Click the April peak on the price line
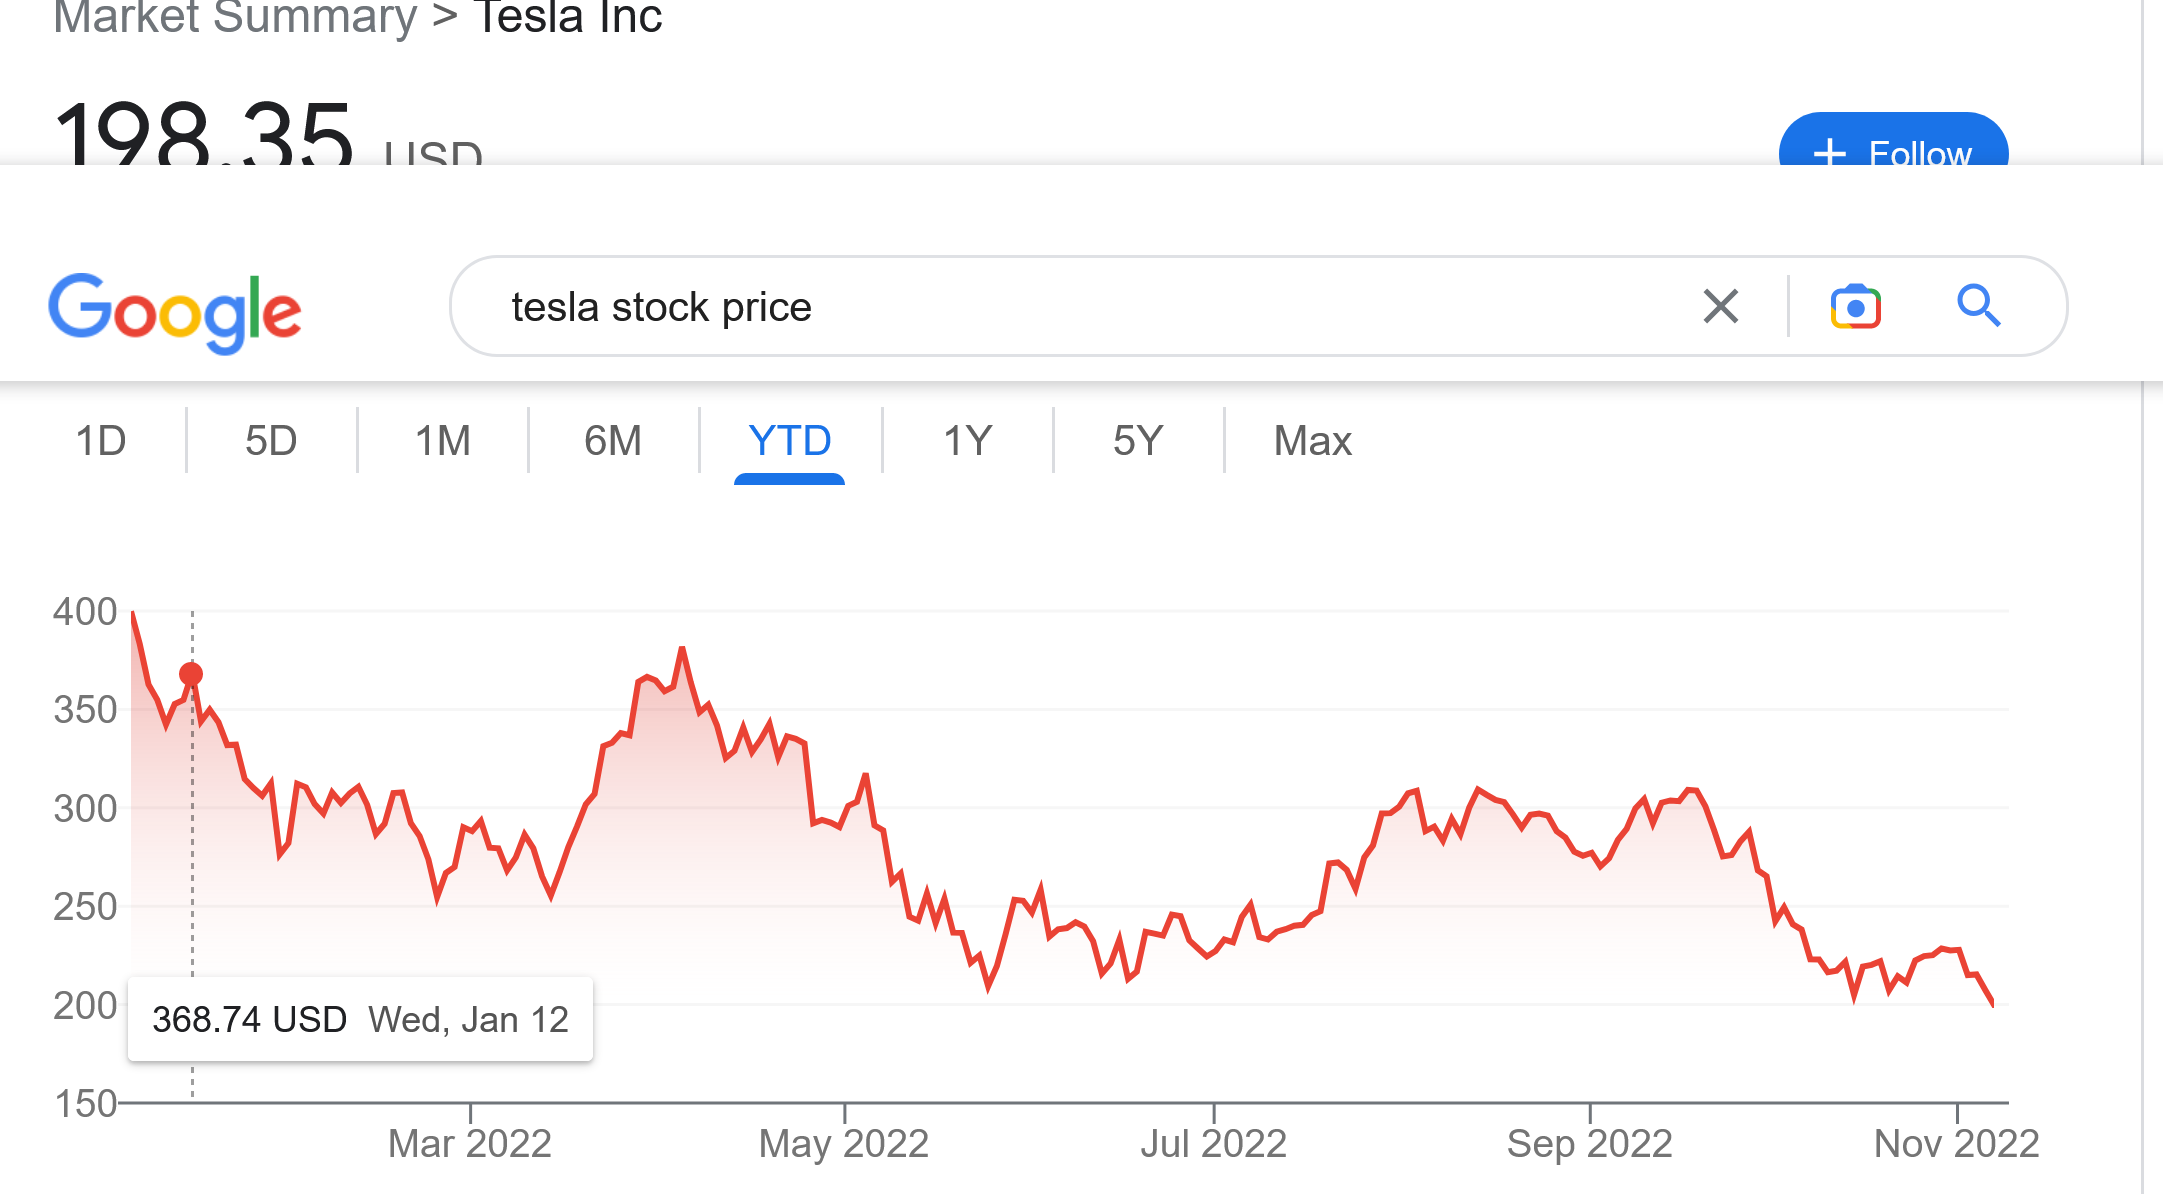Viewport: 2163px width, 1194px height. pyautogui.click(x=682, y=649)
